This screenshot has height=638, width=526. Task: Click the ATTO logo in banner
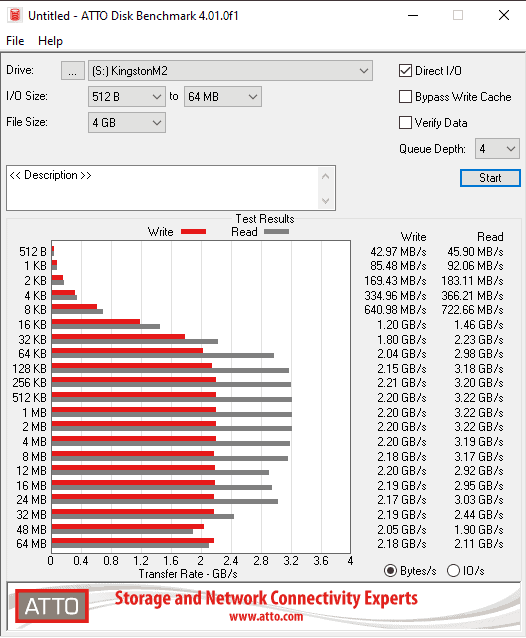point(52,606)
